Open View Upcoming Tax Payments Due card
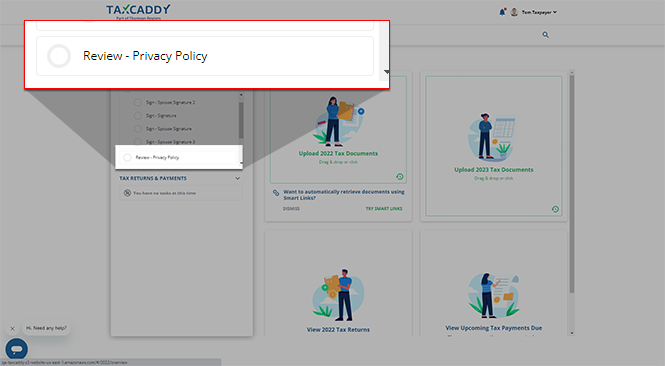Screen dimensions: 665x366 (x=494, y=284)
